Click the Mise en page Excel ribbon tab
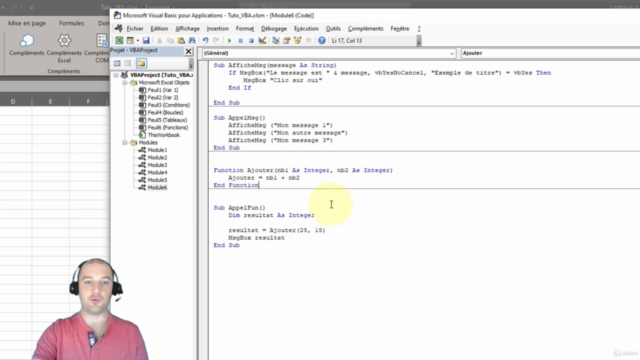 coord(27,23)
